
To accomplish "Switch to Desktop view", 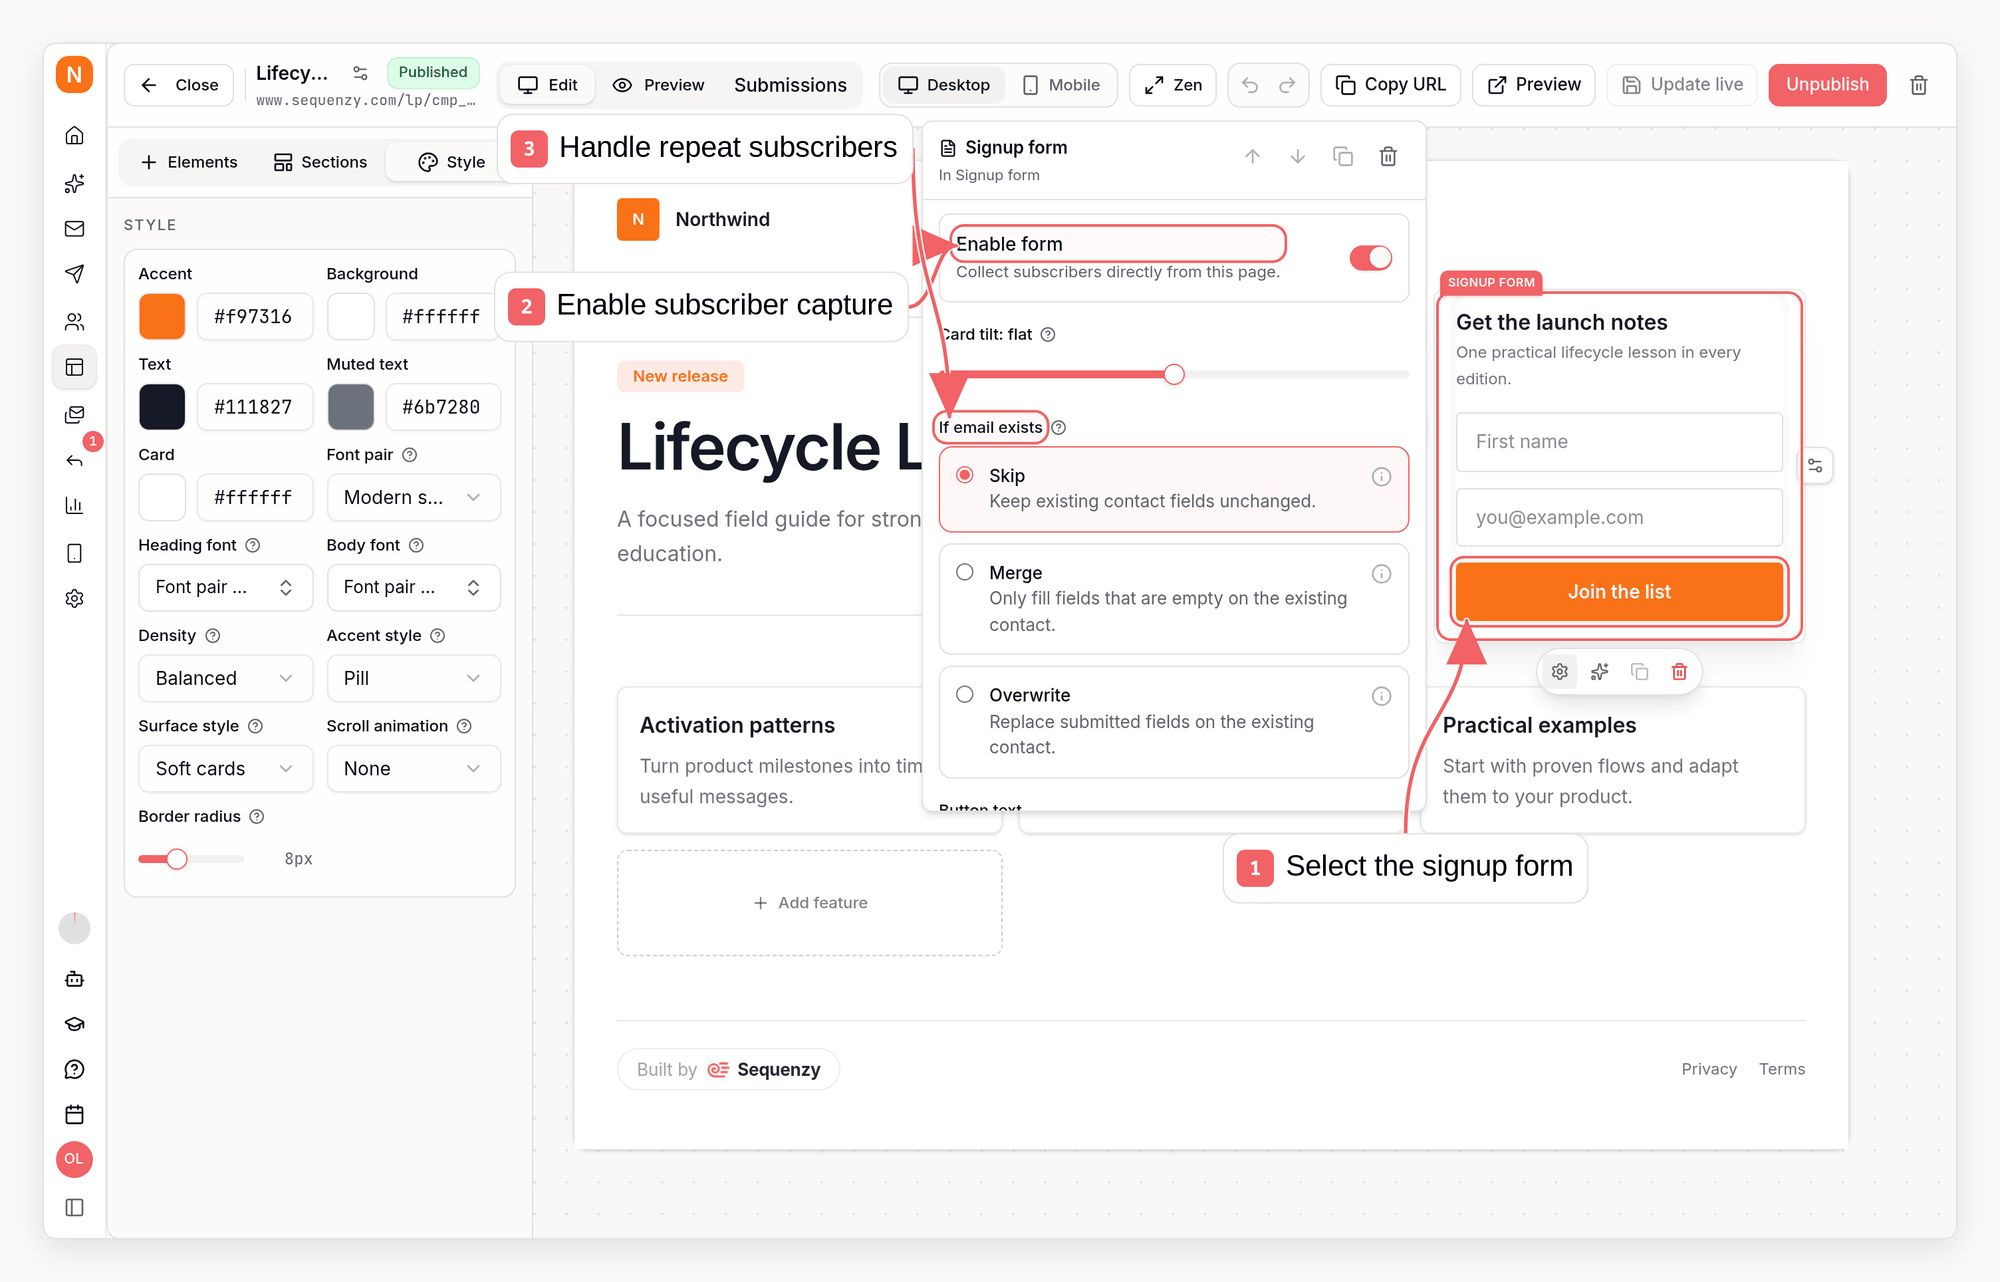I will coord(944,85).
